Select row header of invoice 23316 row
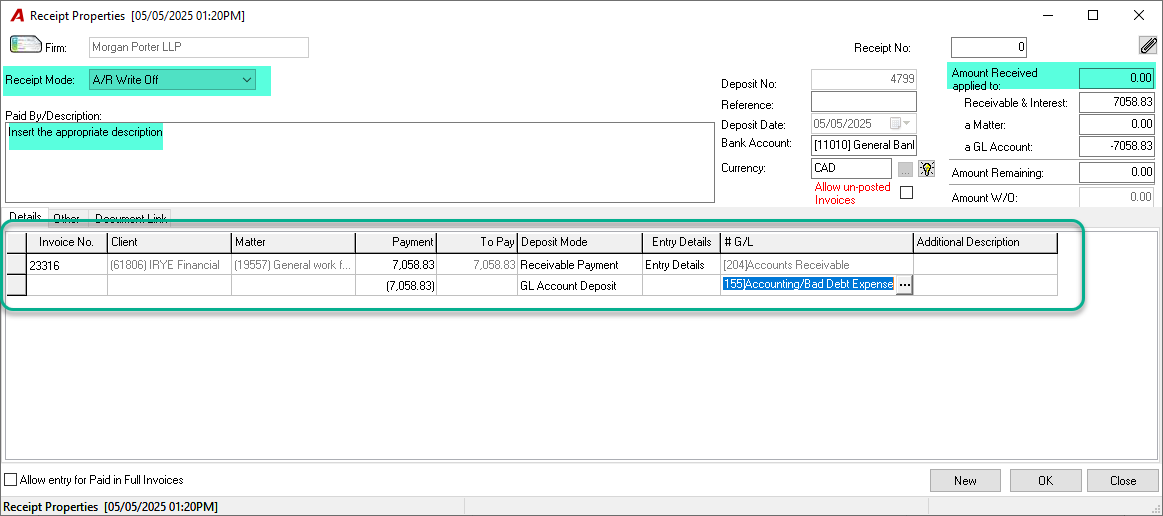Screen dimensions: 1163x516 pyautogui.click(x=16, y=265)
